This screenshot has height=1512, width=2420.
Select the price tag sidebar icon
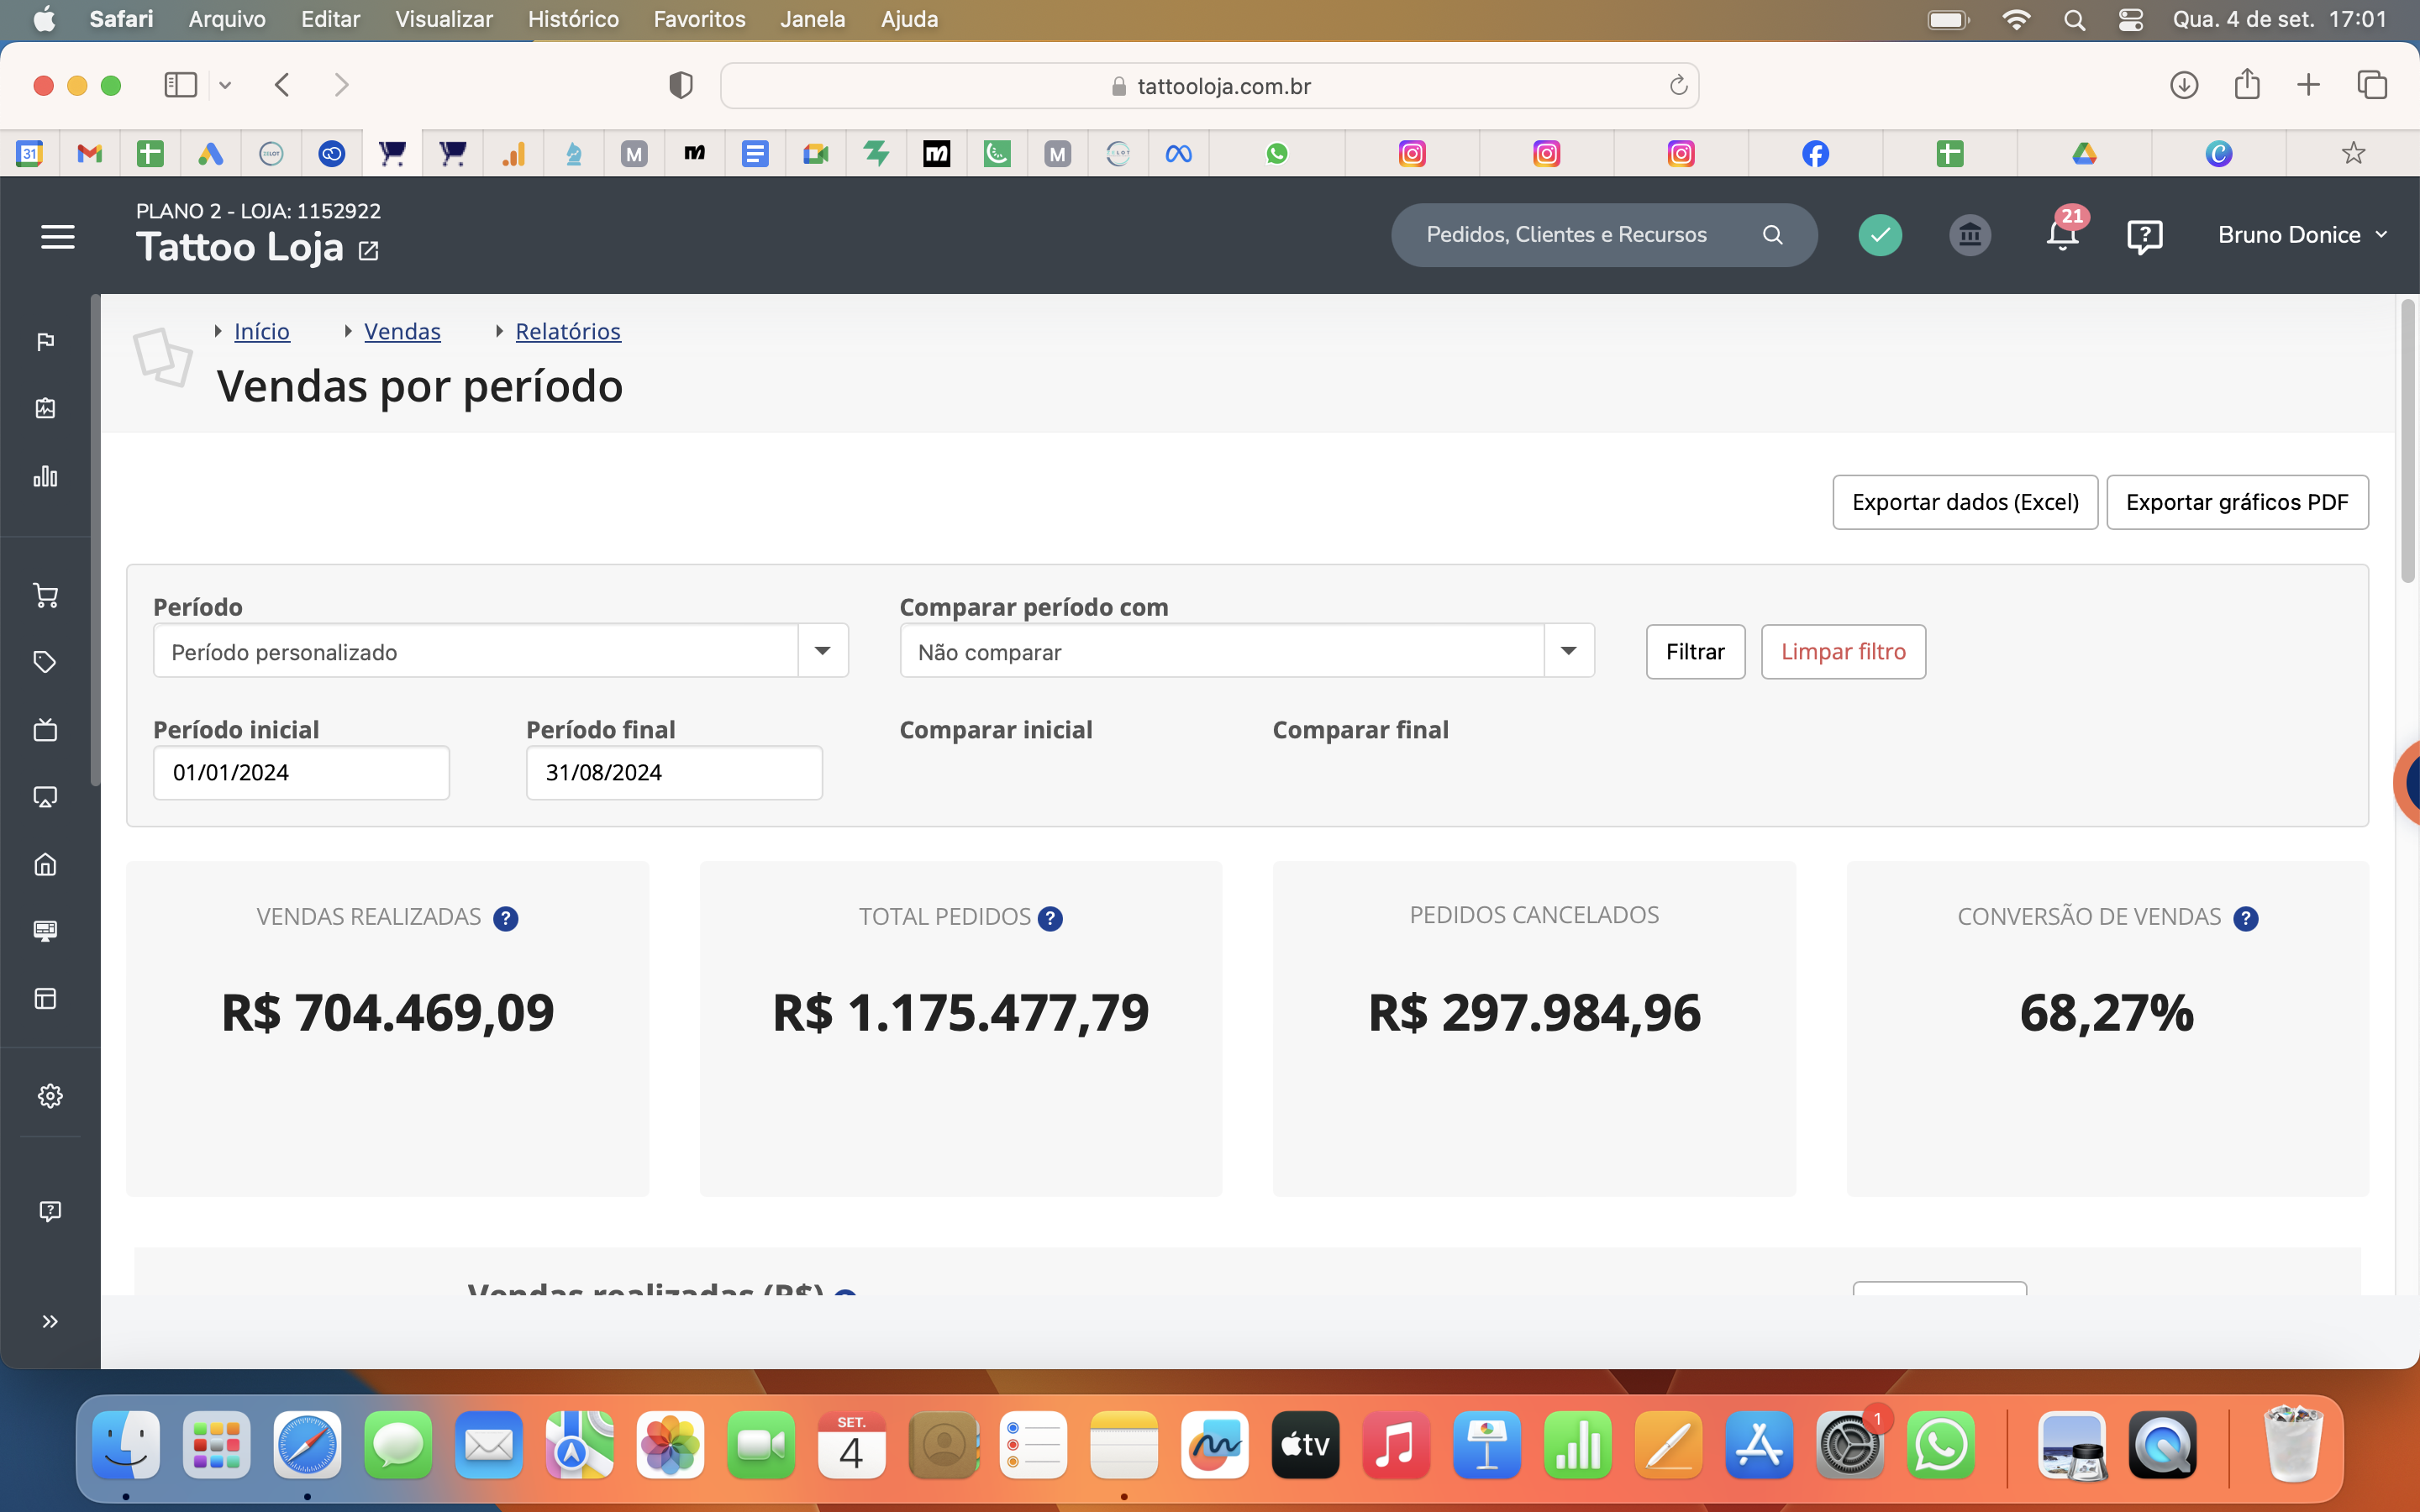tap(45, 661)
